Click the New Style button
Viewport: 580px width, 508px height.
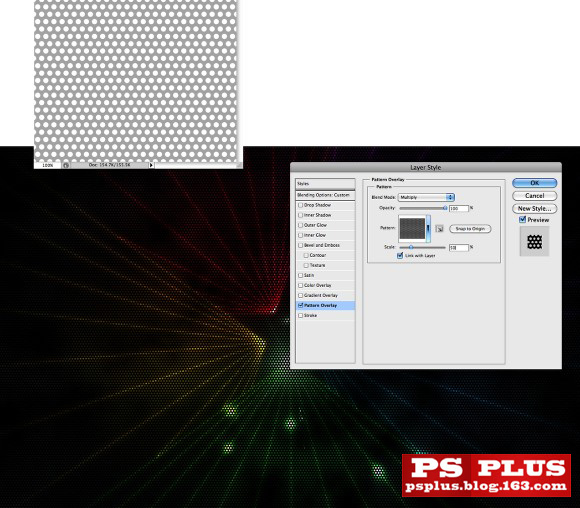click(535, 208)
